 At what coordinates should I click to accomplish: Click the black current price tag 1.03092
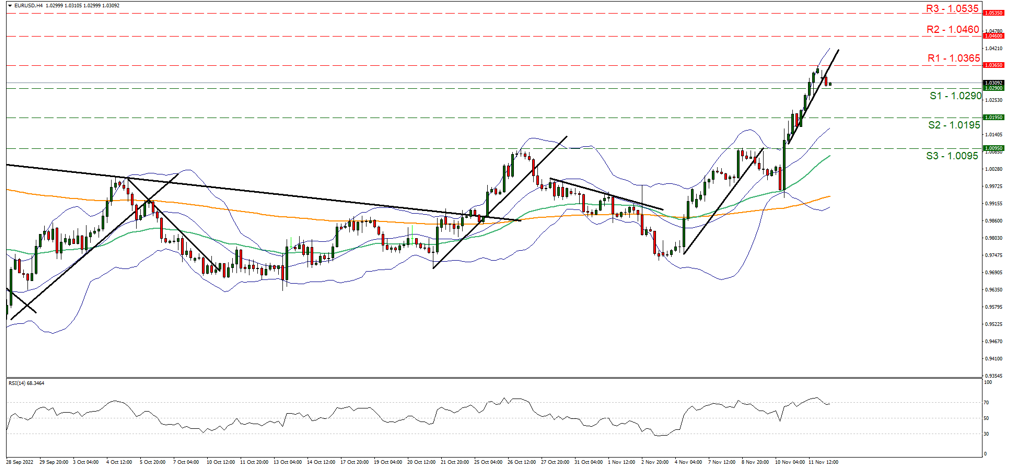tap(994, 83)
